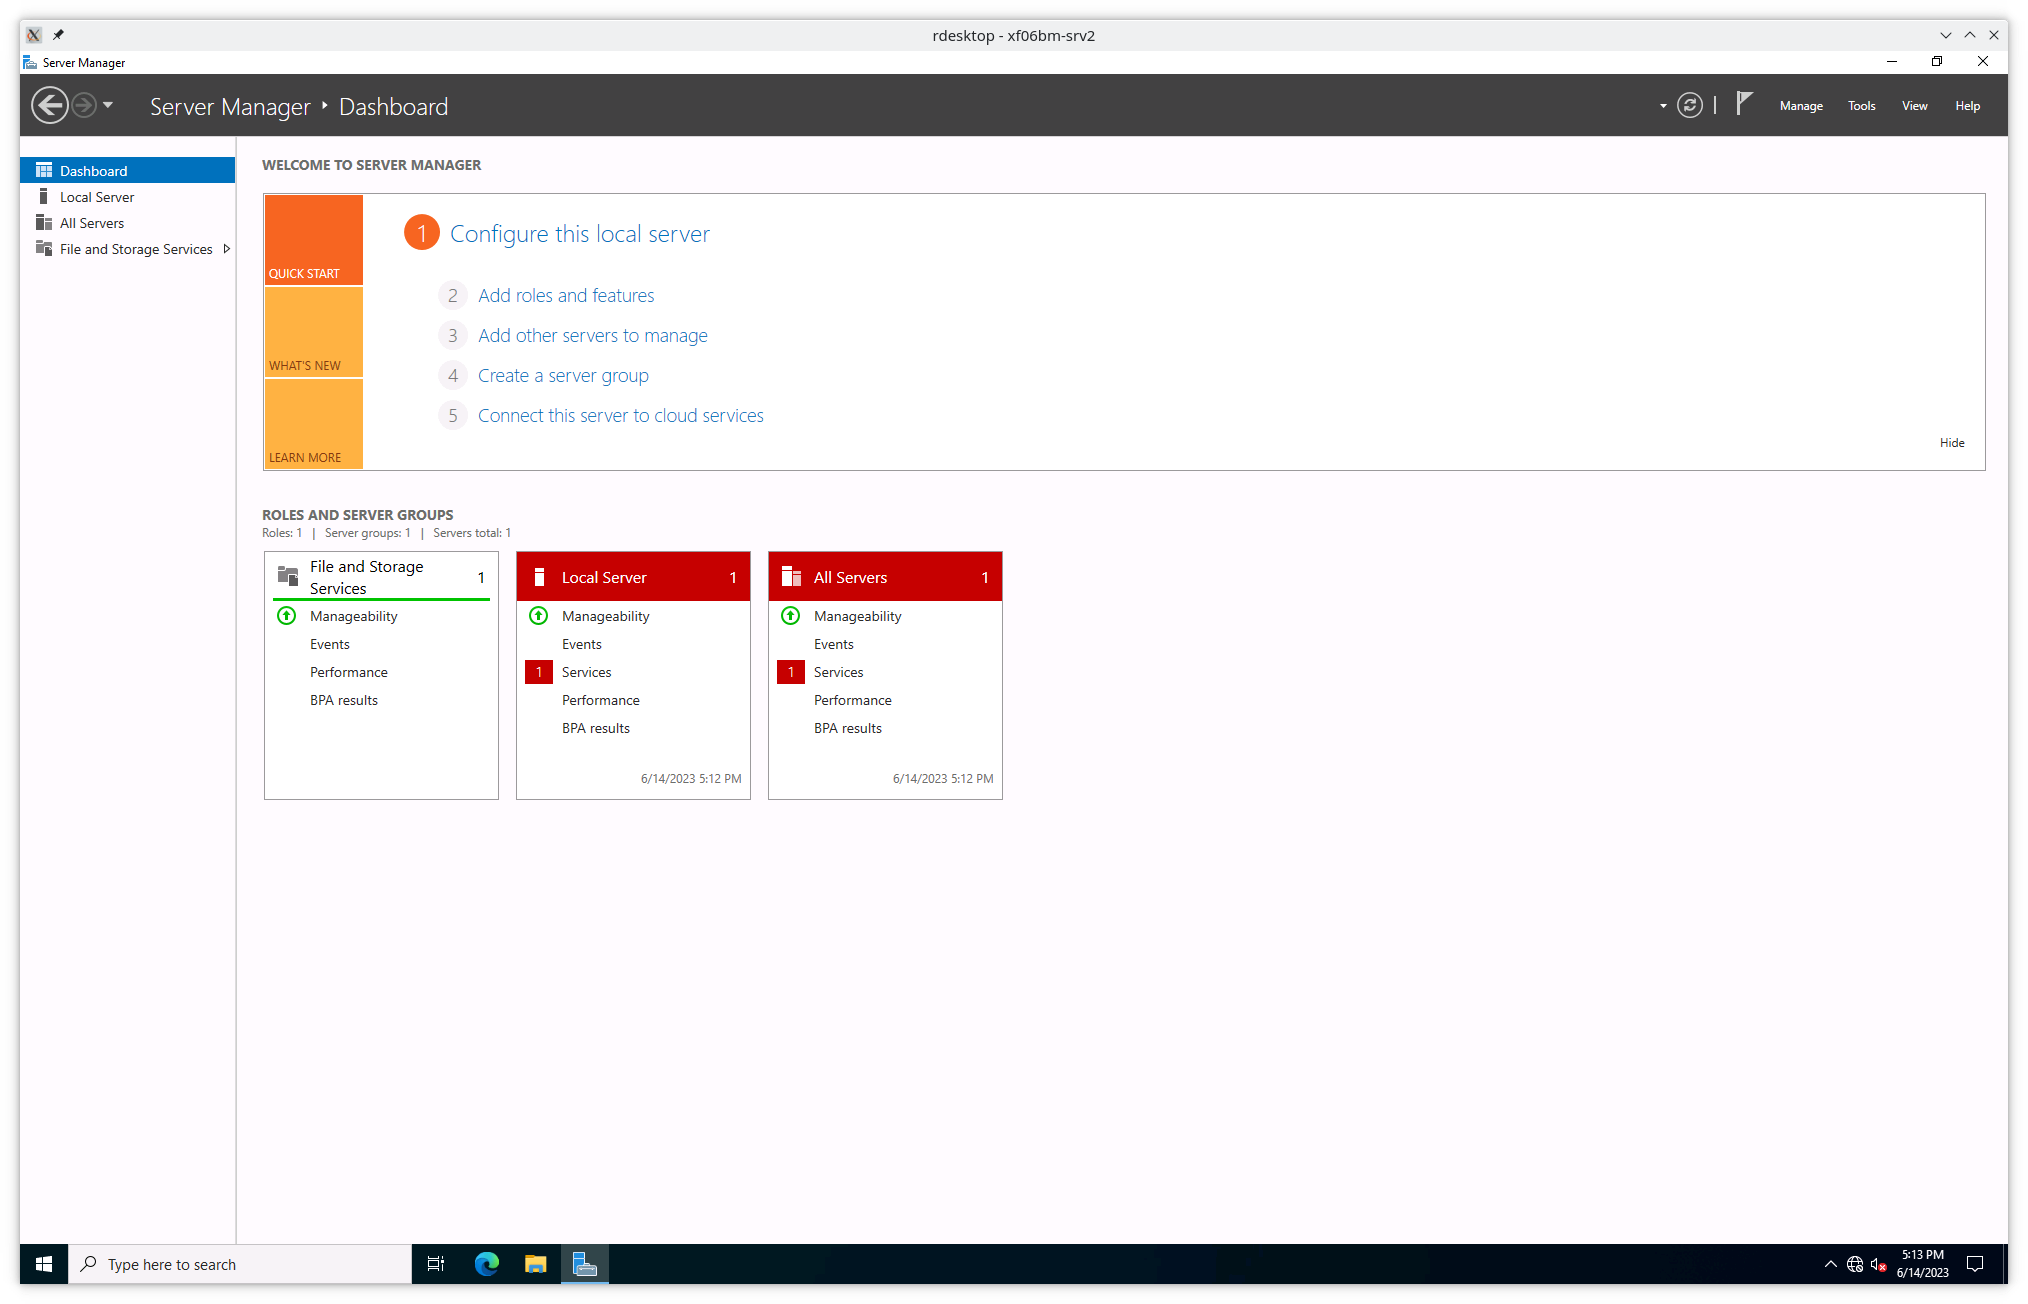Expand File and Storage Services arrow

click(227, 249)
